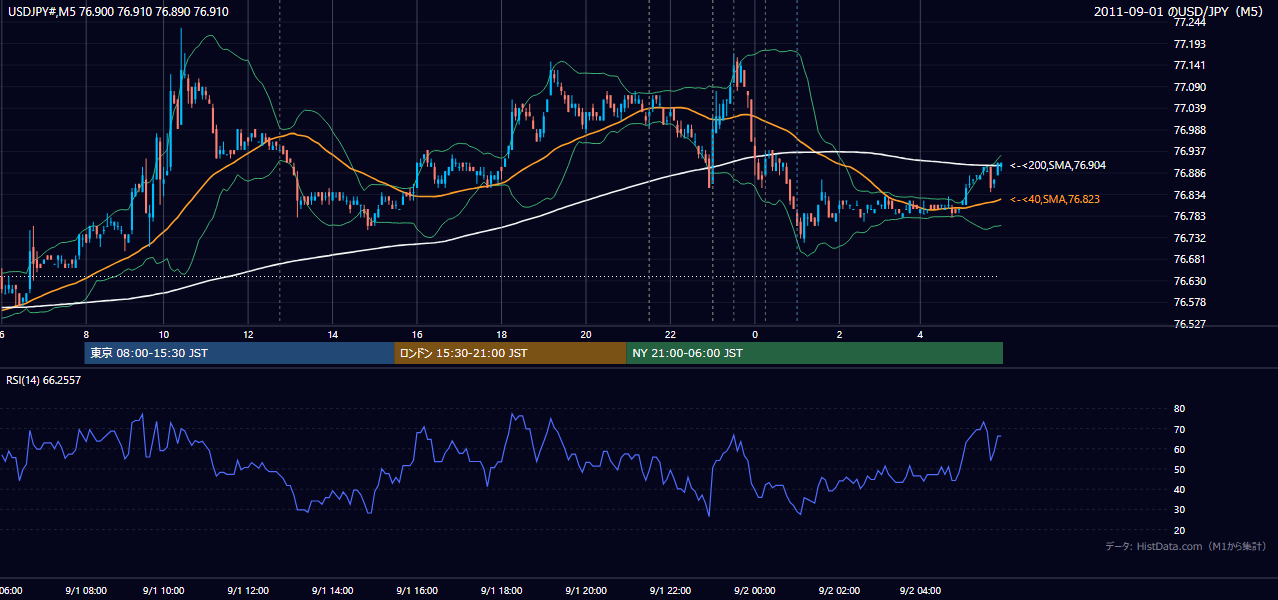Click price level 76.732 on the axis
Image resolution: width=1278 pixels, height=600 pixels.
point(1191,238)
